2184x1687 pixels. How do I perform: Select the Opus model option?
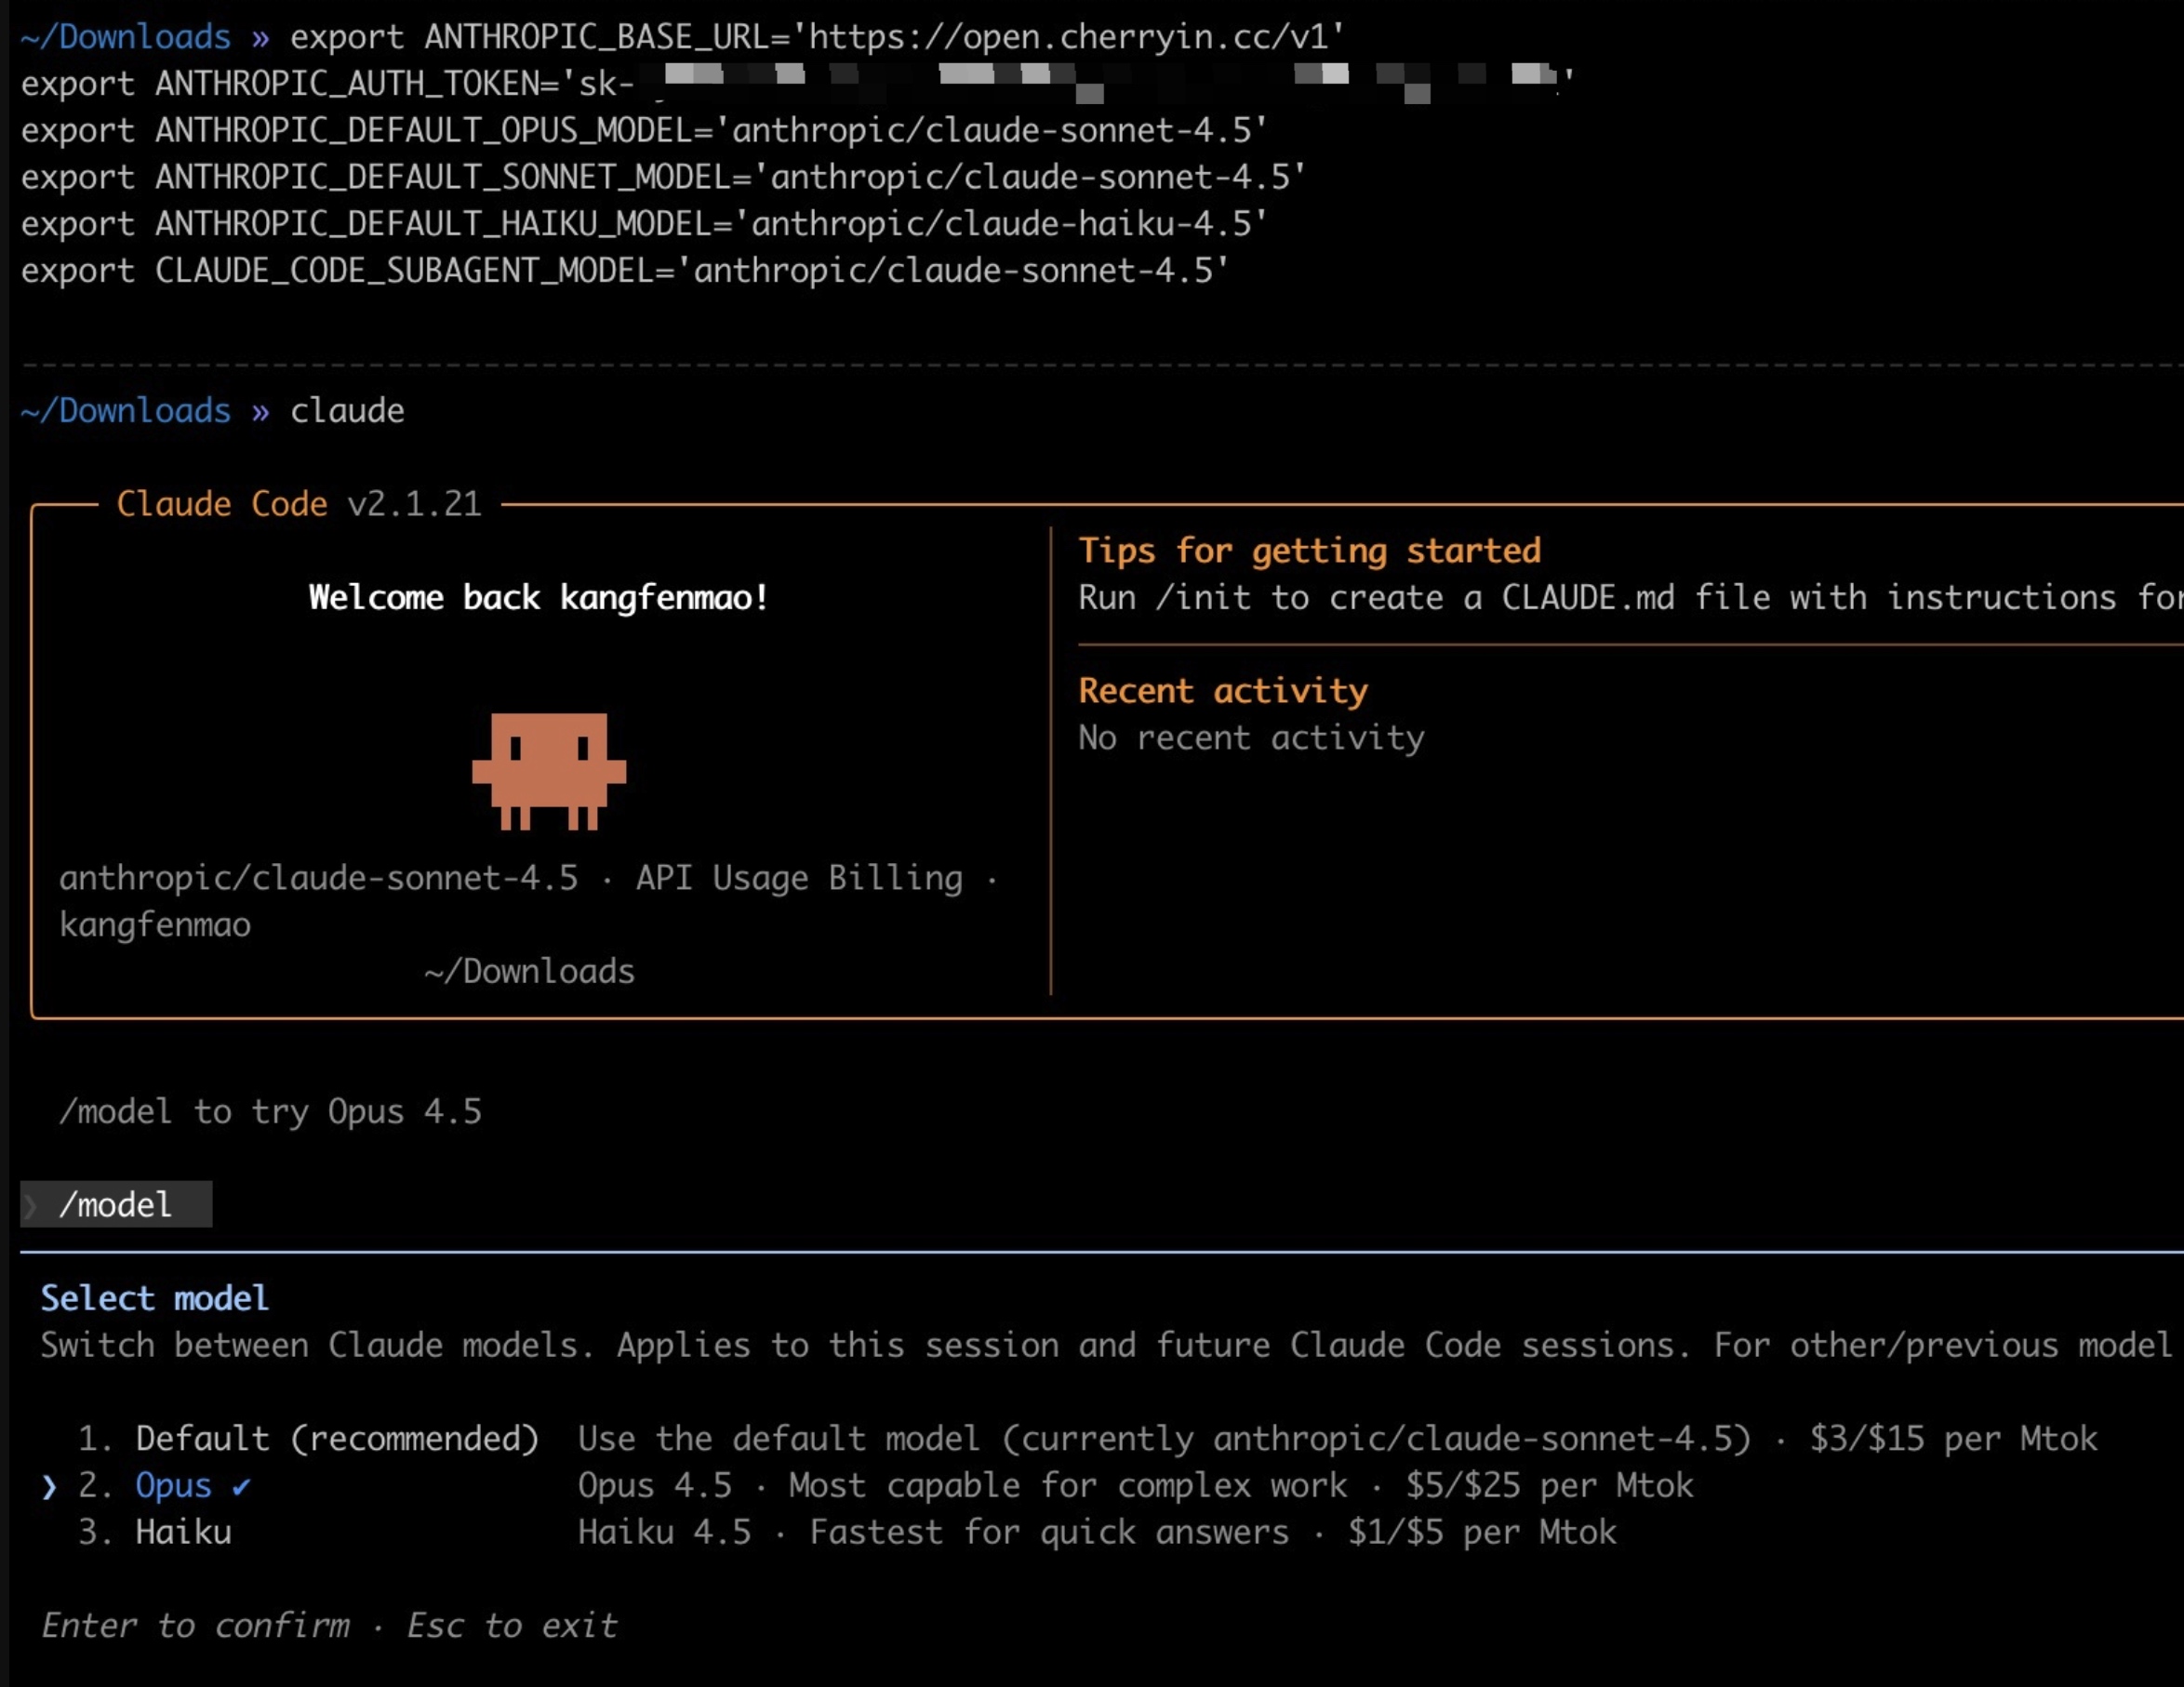[173, 1486]
